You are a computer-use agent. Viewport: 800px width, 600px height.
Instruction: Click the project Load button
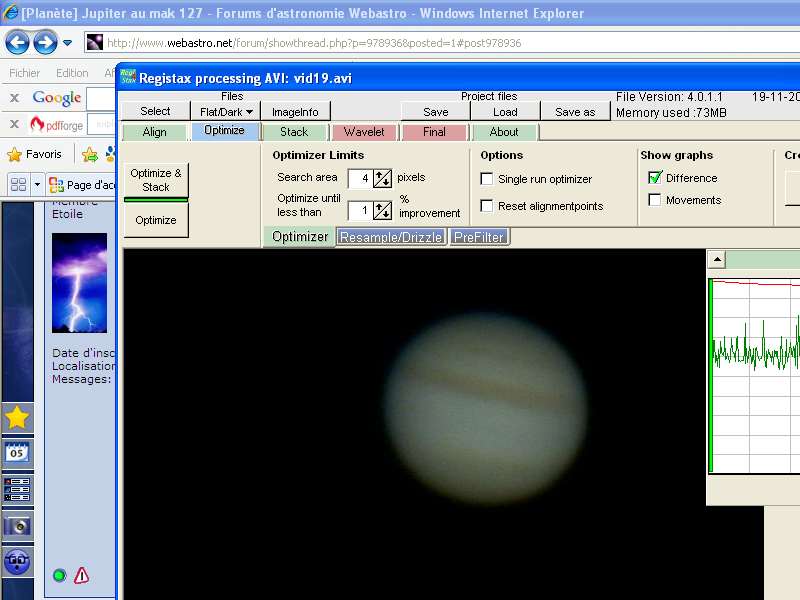click(505, 112)
